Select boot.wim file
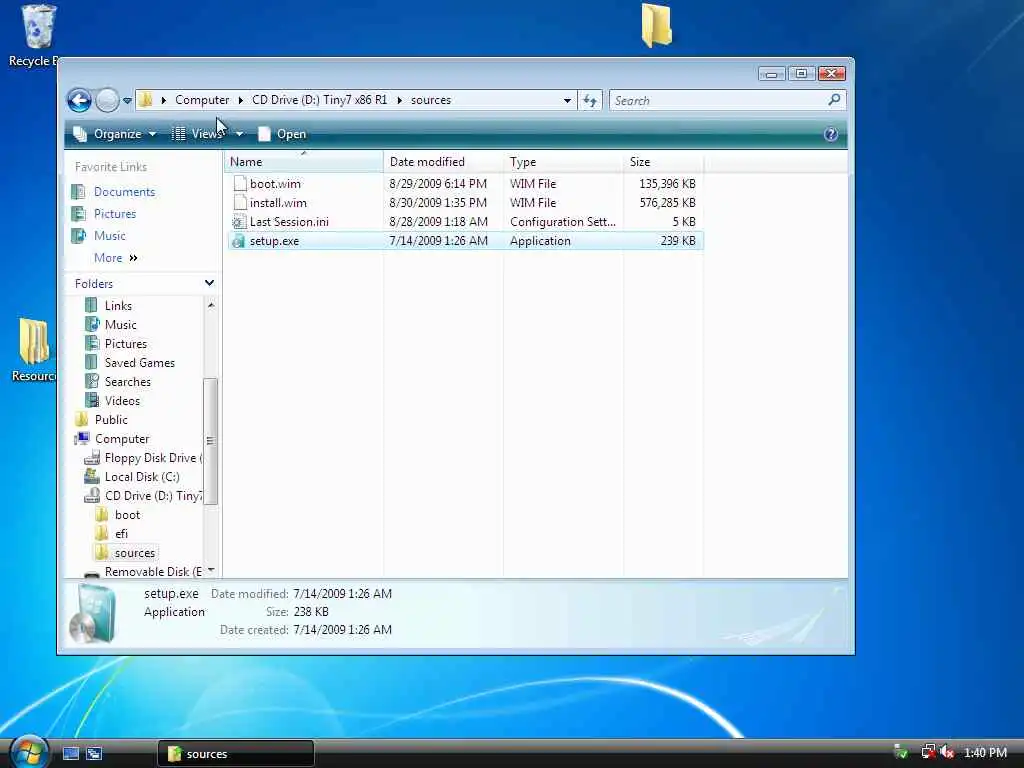 (465, 184)
